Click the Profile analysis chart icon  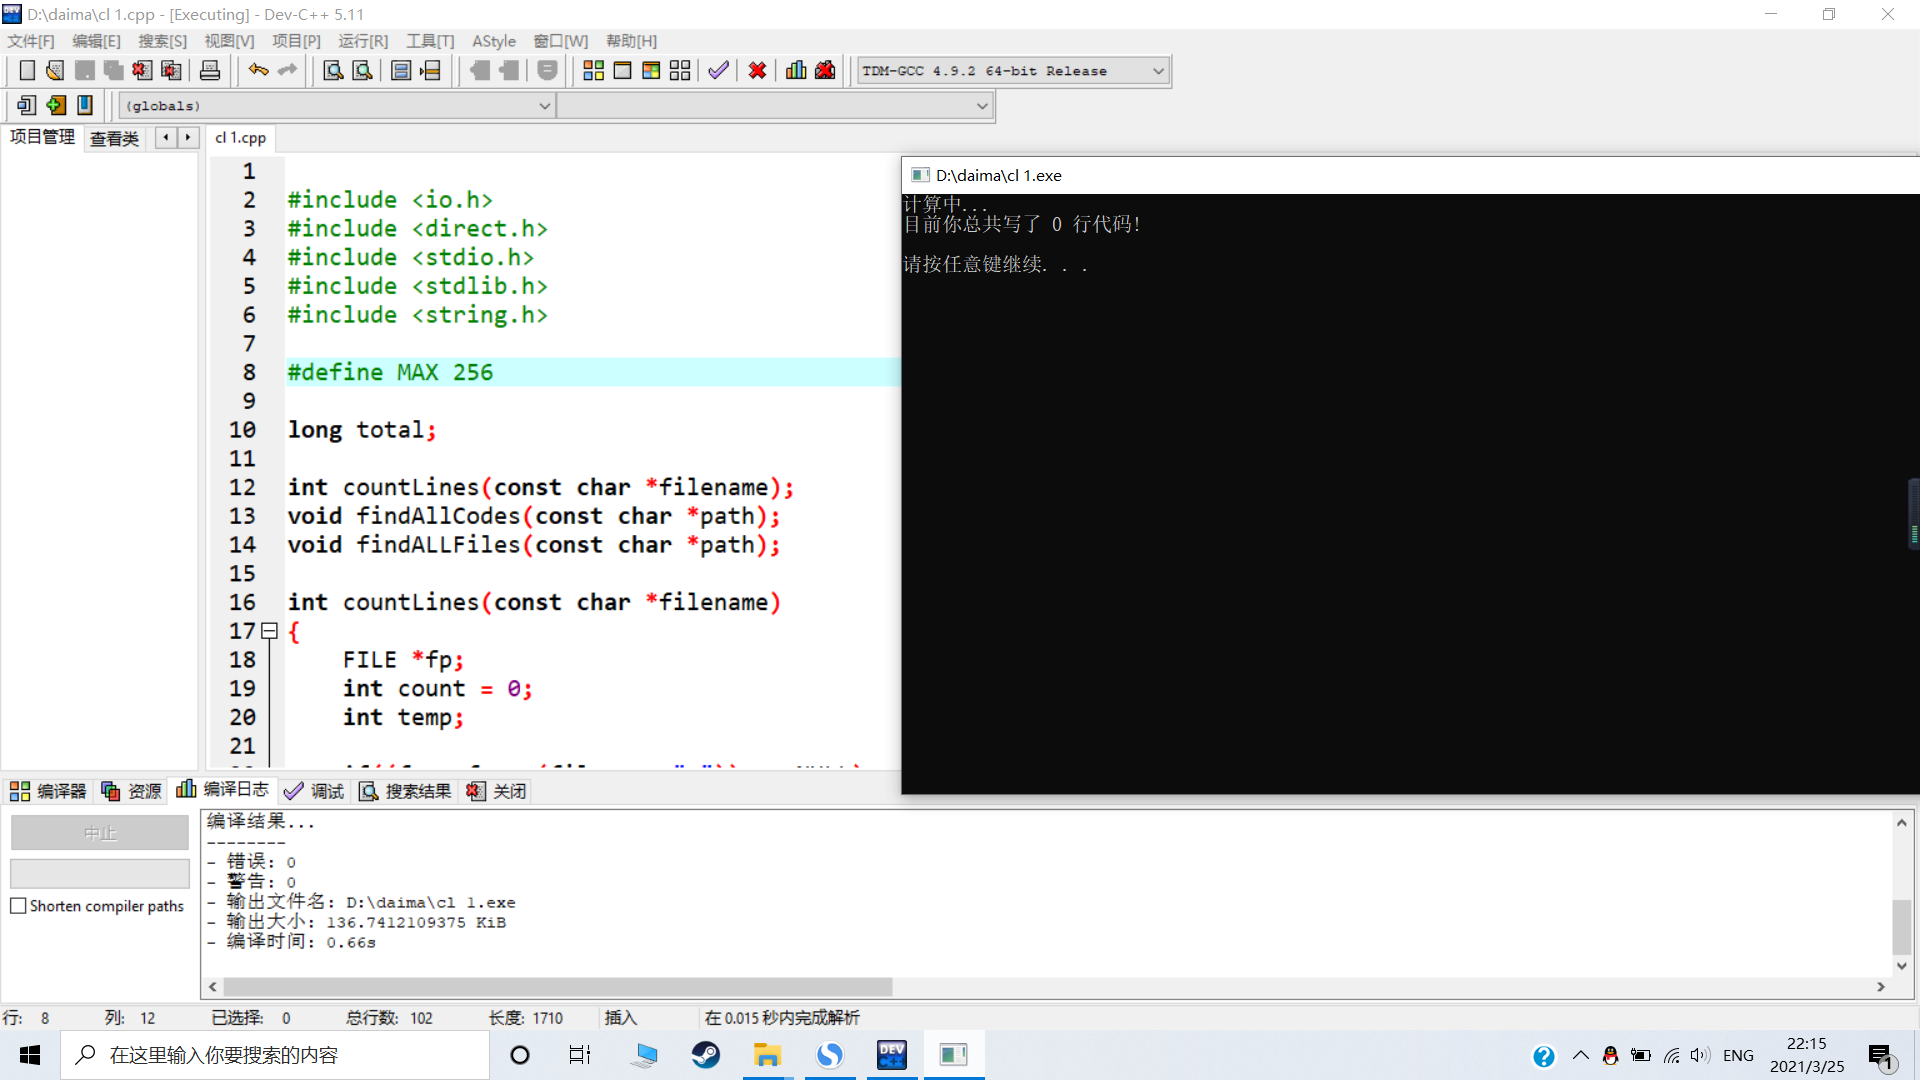pos(796,70)
